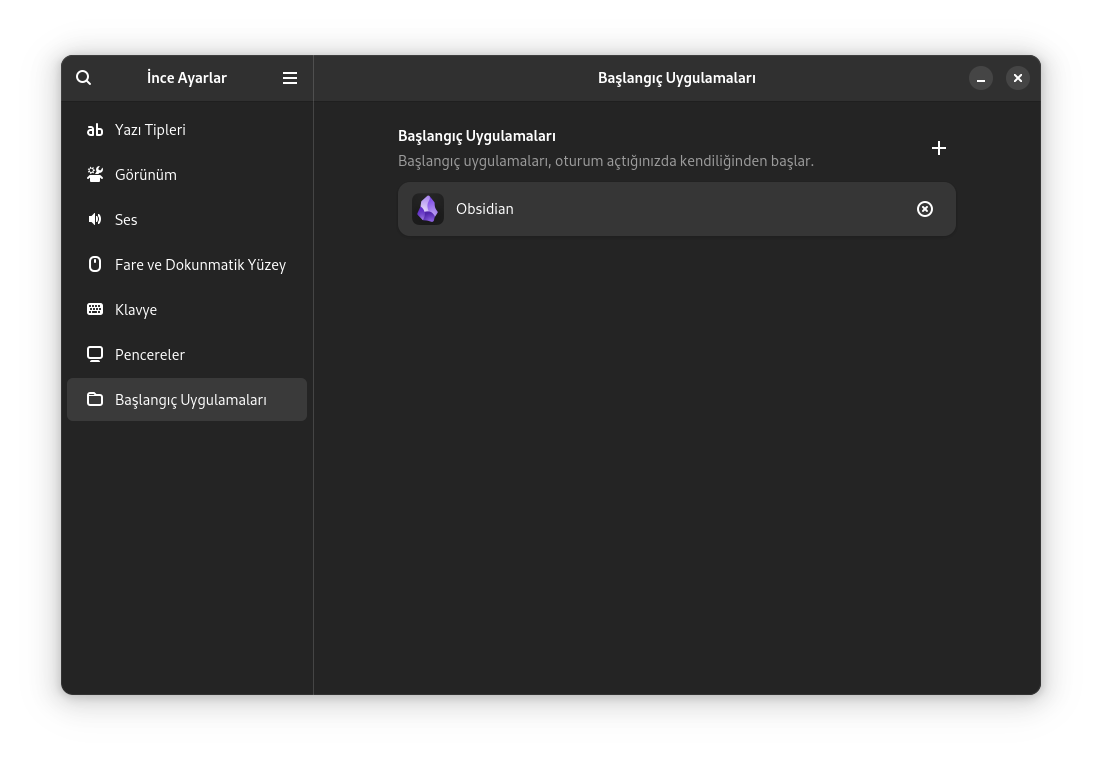
Task: Click the Obsidian app icon thumbnail
Action: coord(429,208)
